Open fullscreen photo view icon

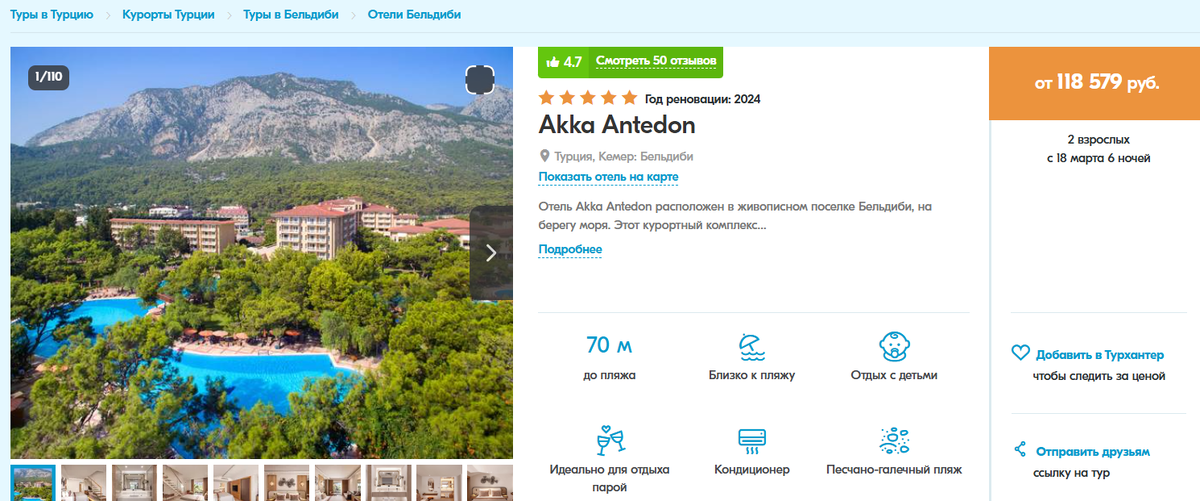pos(479,80)
